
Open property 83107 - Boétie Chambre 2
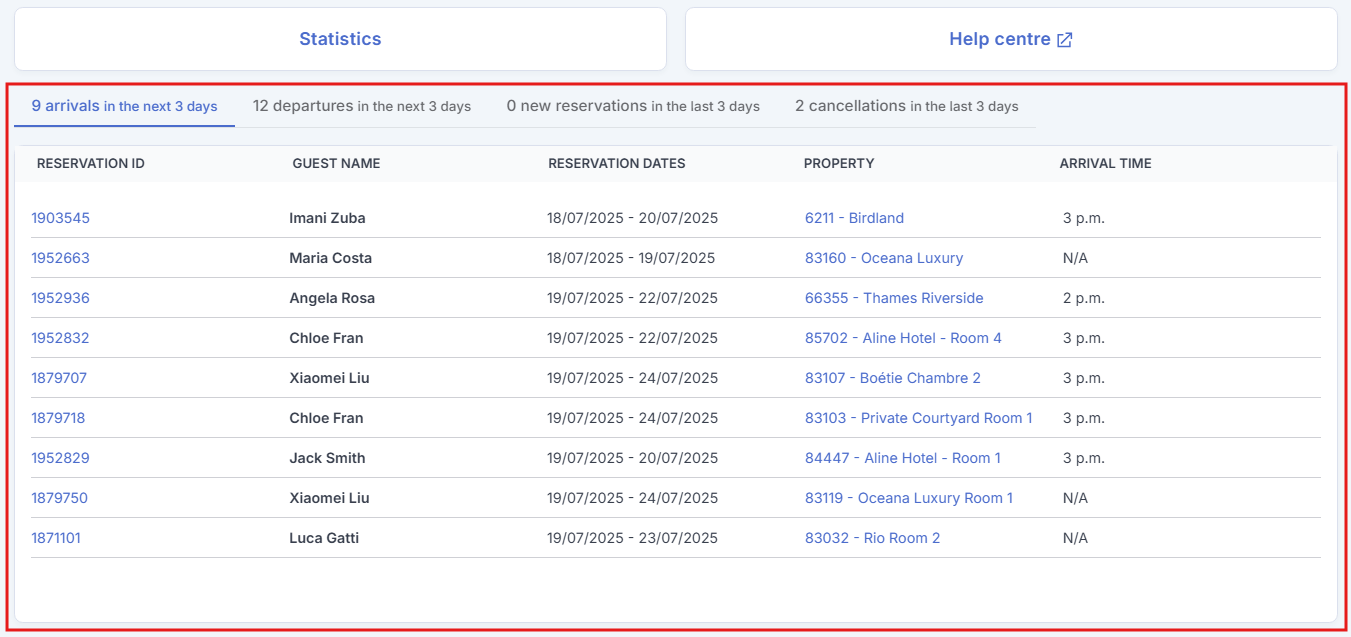(893, 378)
